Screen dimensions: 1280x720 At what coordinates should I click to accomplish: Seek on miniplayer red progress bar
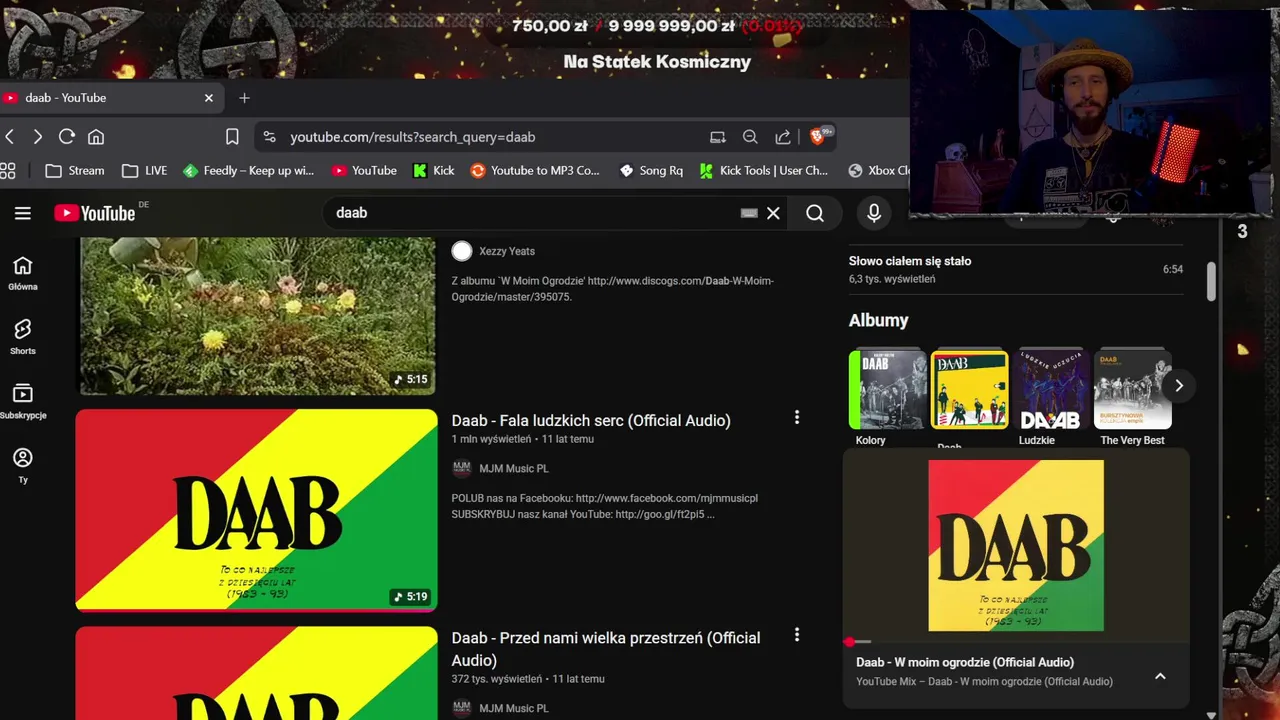click(1016, 641)
